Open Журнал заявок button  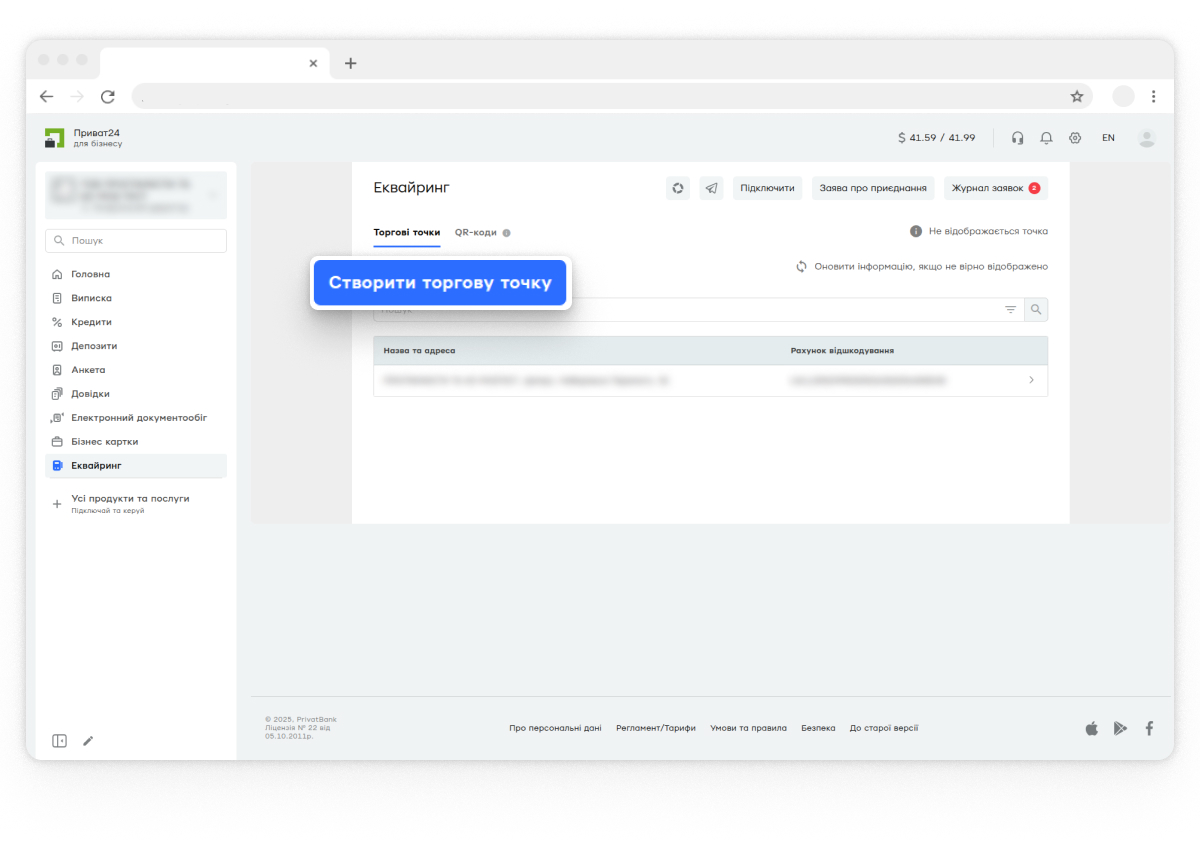pos(995,188)
